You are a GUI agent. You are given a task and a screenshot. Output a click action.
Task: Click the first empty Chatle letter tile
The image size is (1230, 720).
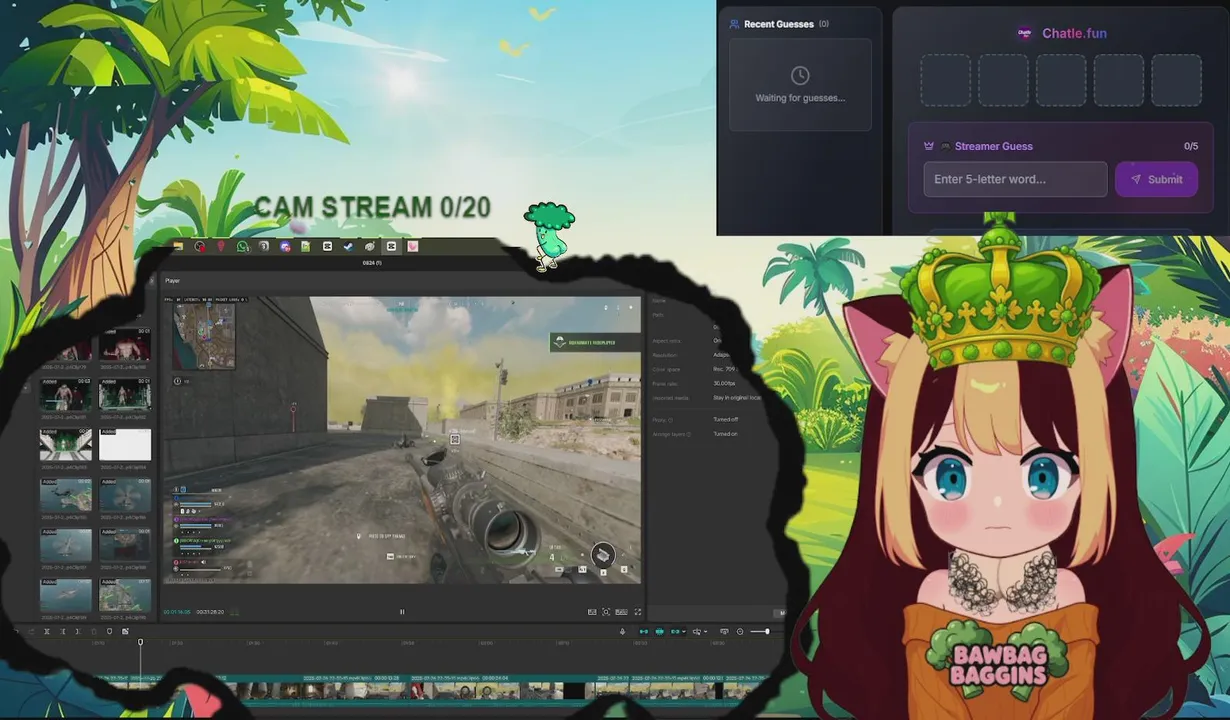tap(945, 80)
